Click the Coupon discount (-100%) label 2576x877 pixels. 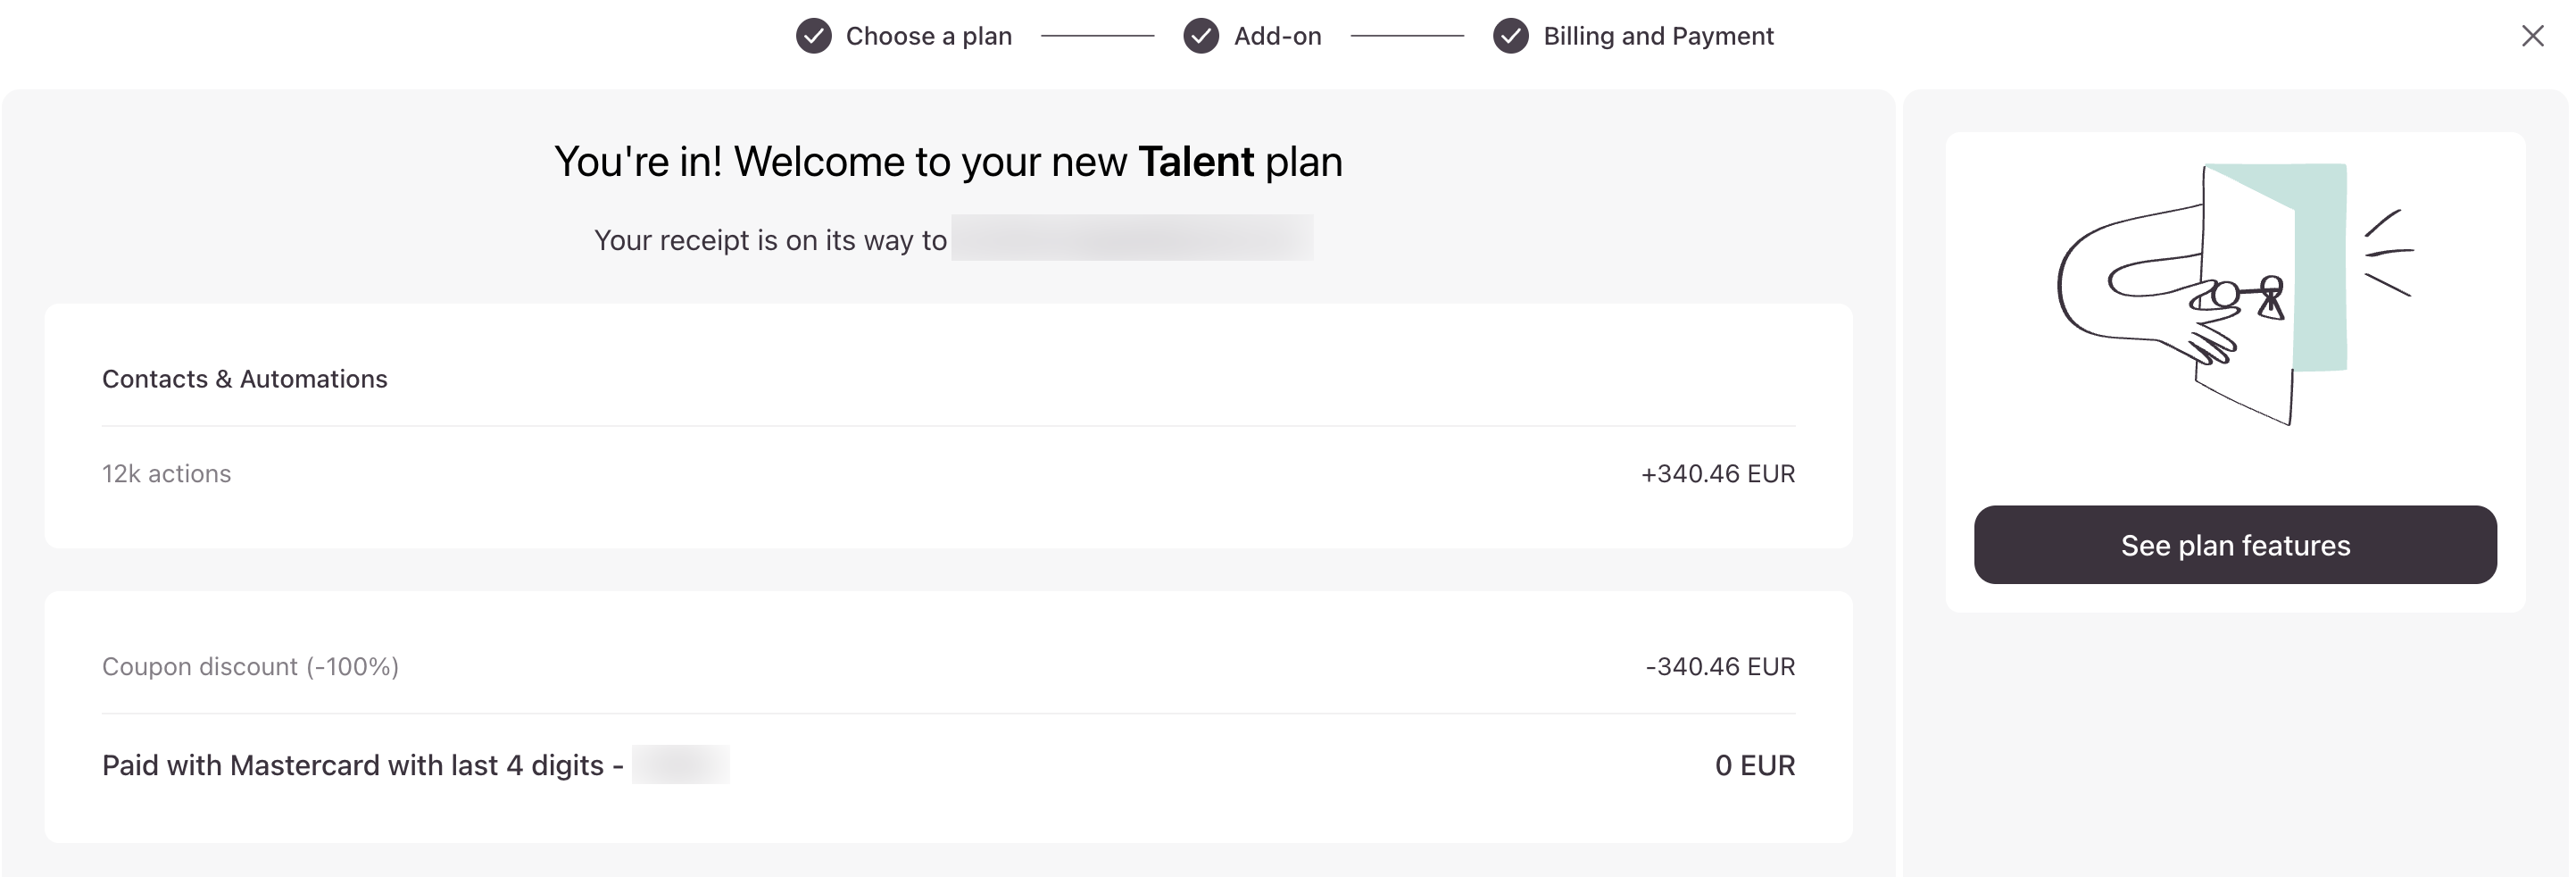tap(250, 667)
